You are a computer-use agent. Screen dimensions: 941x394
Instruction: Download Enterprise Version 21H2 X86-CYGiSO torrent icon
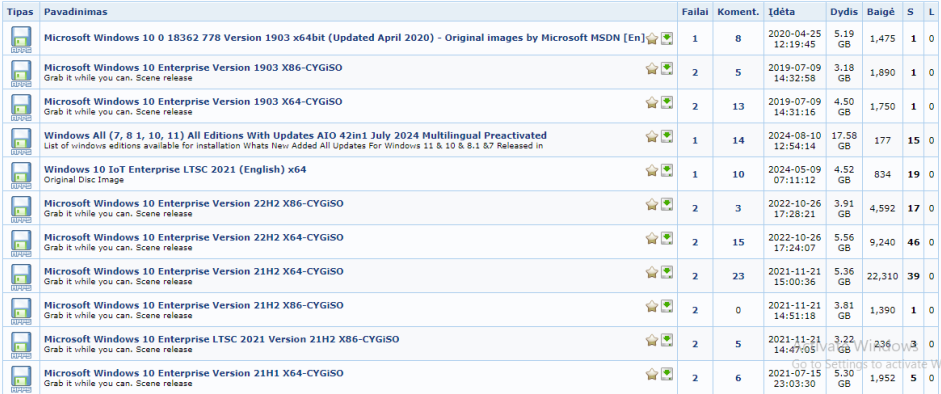tap(667, 305)
